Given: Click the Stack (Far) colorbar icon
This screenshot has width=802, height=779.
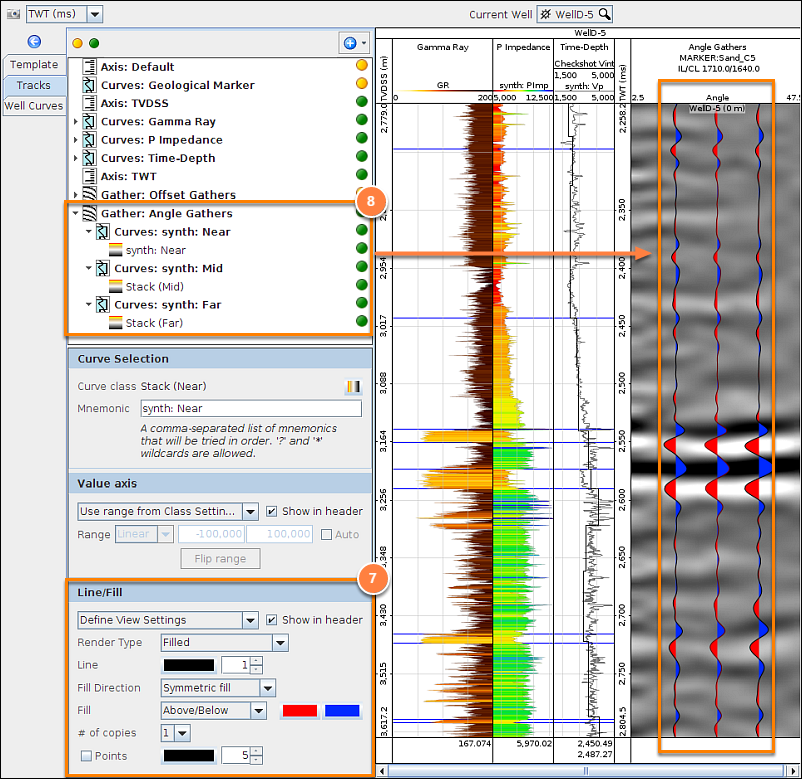Looking at the screenshot, I should (x=115, y=323).
